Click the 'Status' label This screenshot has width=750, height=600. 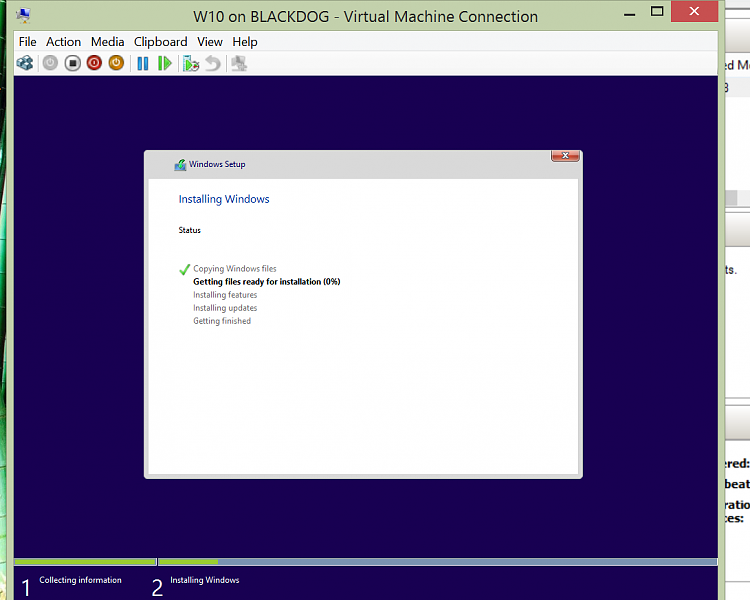189,230
